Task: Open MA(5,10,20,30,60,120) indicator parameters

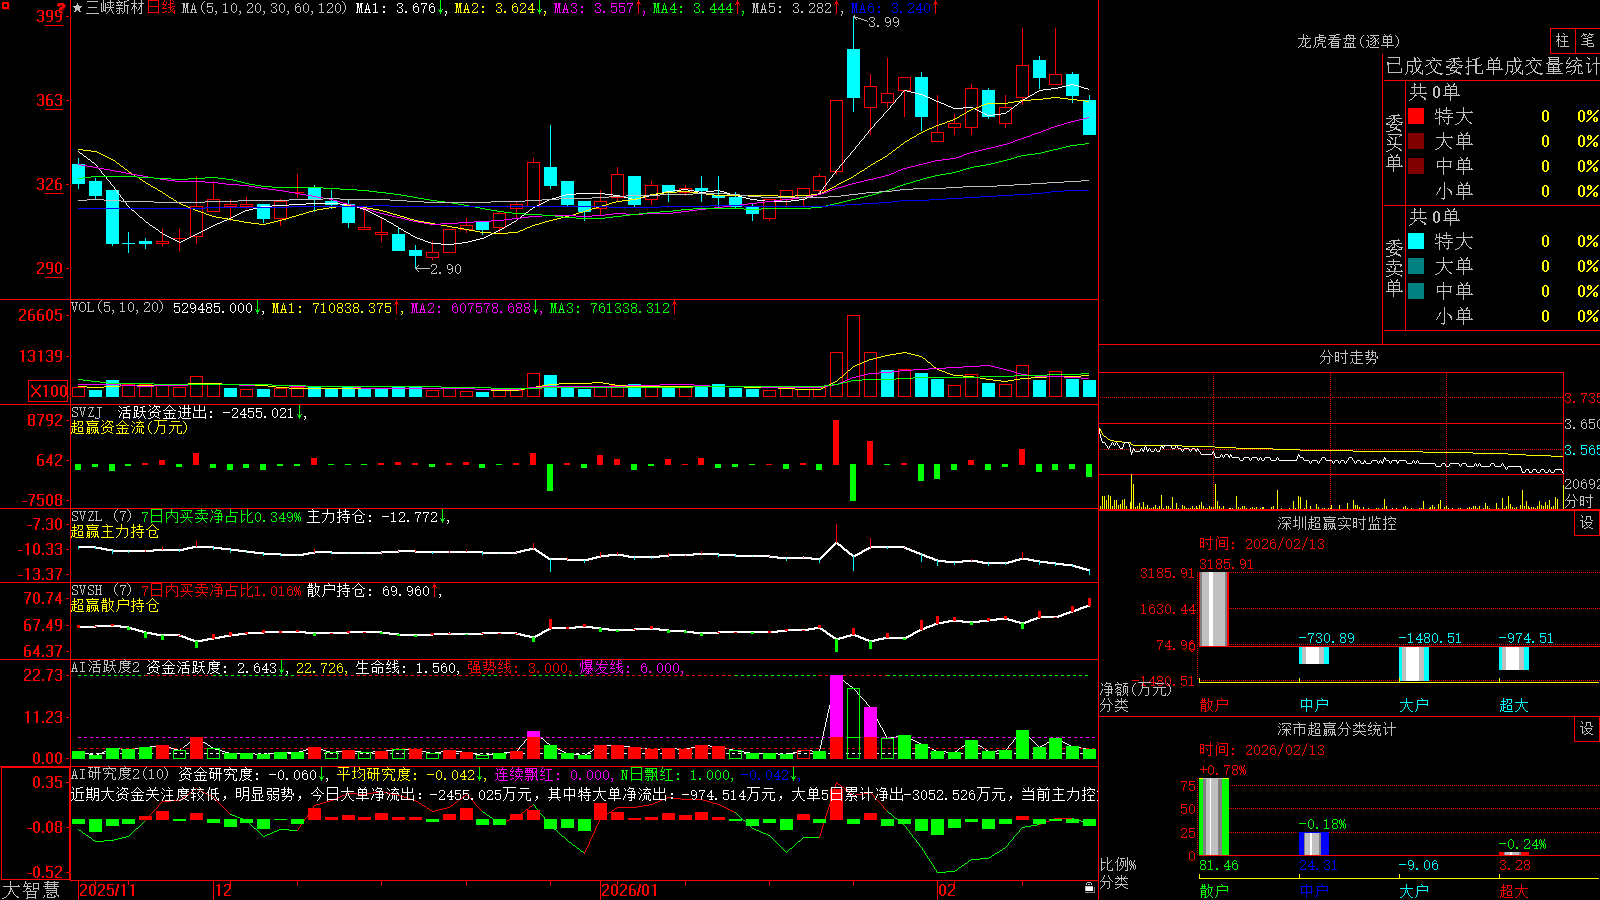Action: [264, 8]
